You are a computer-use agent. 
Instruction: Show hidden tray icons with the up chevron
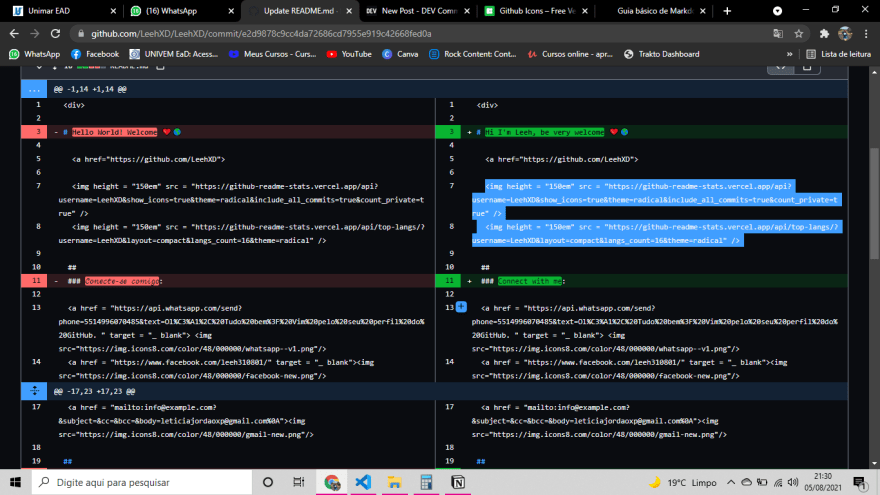[x=731, y=482]
